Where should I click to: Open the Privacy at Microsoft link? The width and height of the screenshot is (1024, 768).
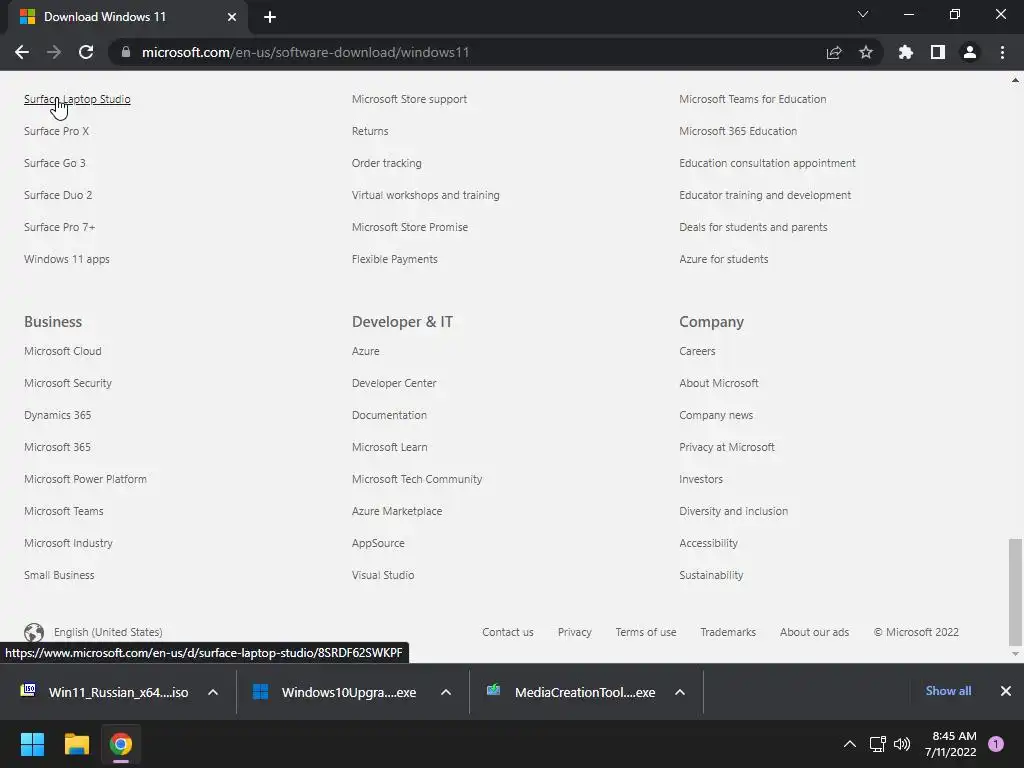coord(727,447)
